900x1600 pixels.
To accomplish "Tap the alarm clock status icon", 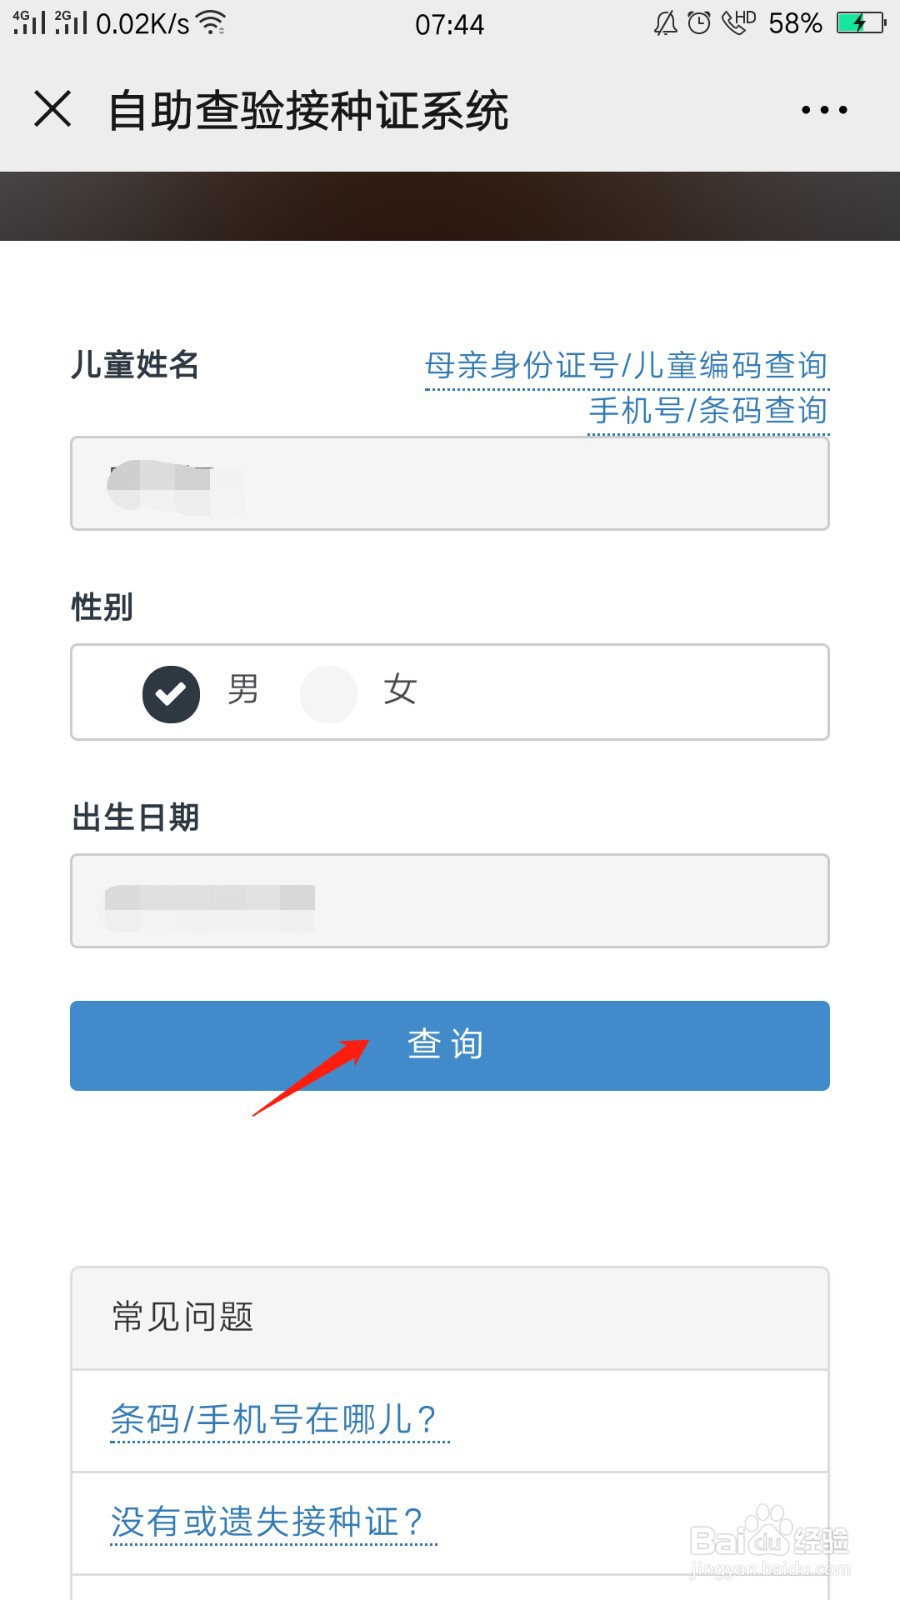I will (699, 23).
